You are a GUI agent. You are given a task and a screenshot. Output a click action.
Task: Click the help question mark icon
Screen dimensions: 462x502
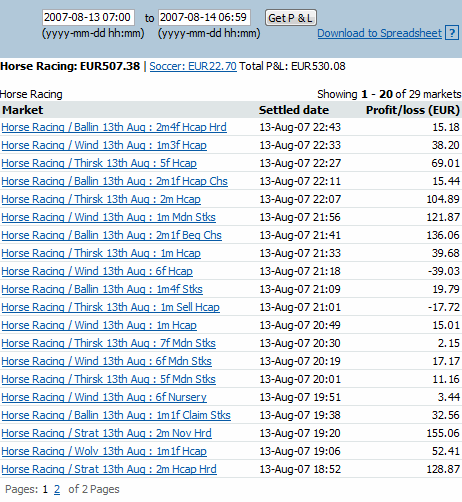coord(452,33)
